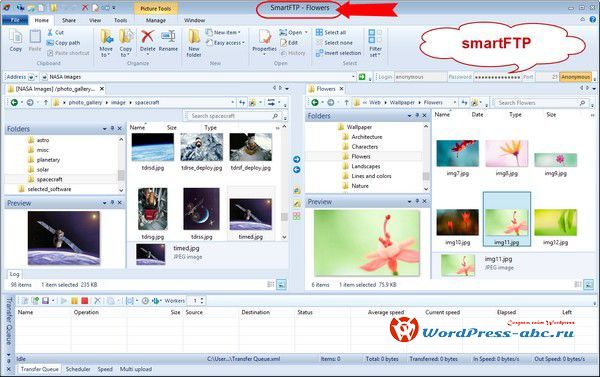Screen dimensions: 600x377
Task: Click the remove X icon in Transfer Queue toolbar
Action: click(x=97, y=301)
